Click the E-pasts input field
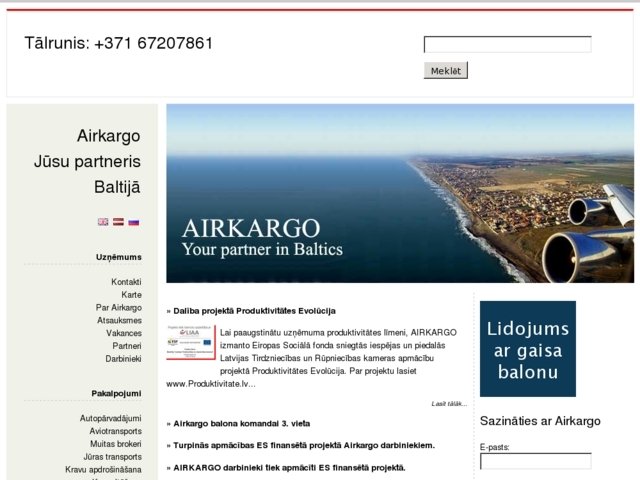The image size is (640, 480). pos(536,461)
